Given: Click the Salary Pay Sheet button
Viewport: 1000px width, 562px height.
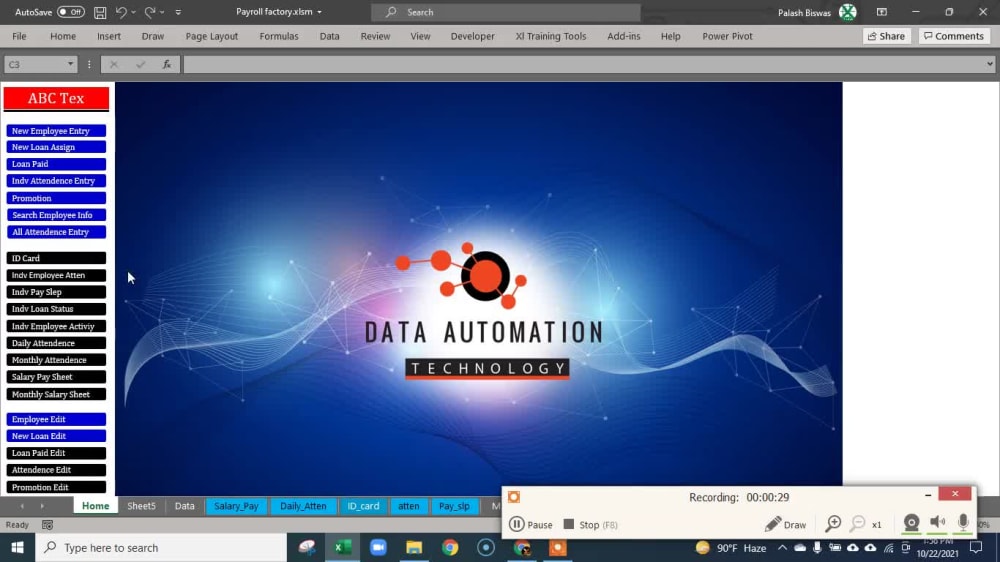Looking at the screenshot, I should click(56, 377).
